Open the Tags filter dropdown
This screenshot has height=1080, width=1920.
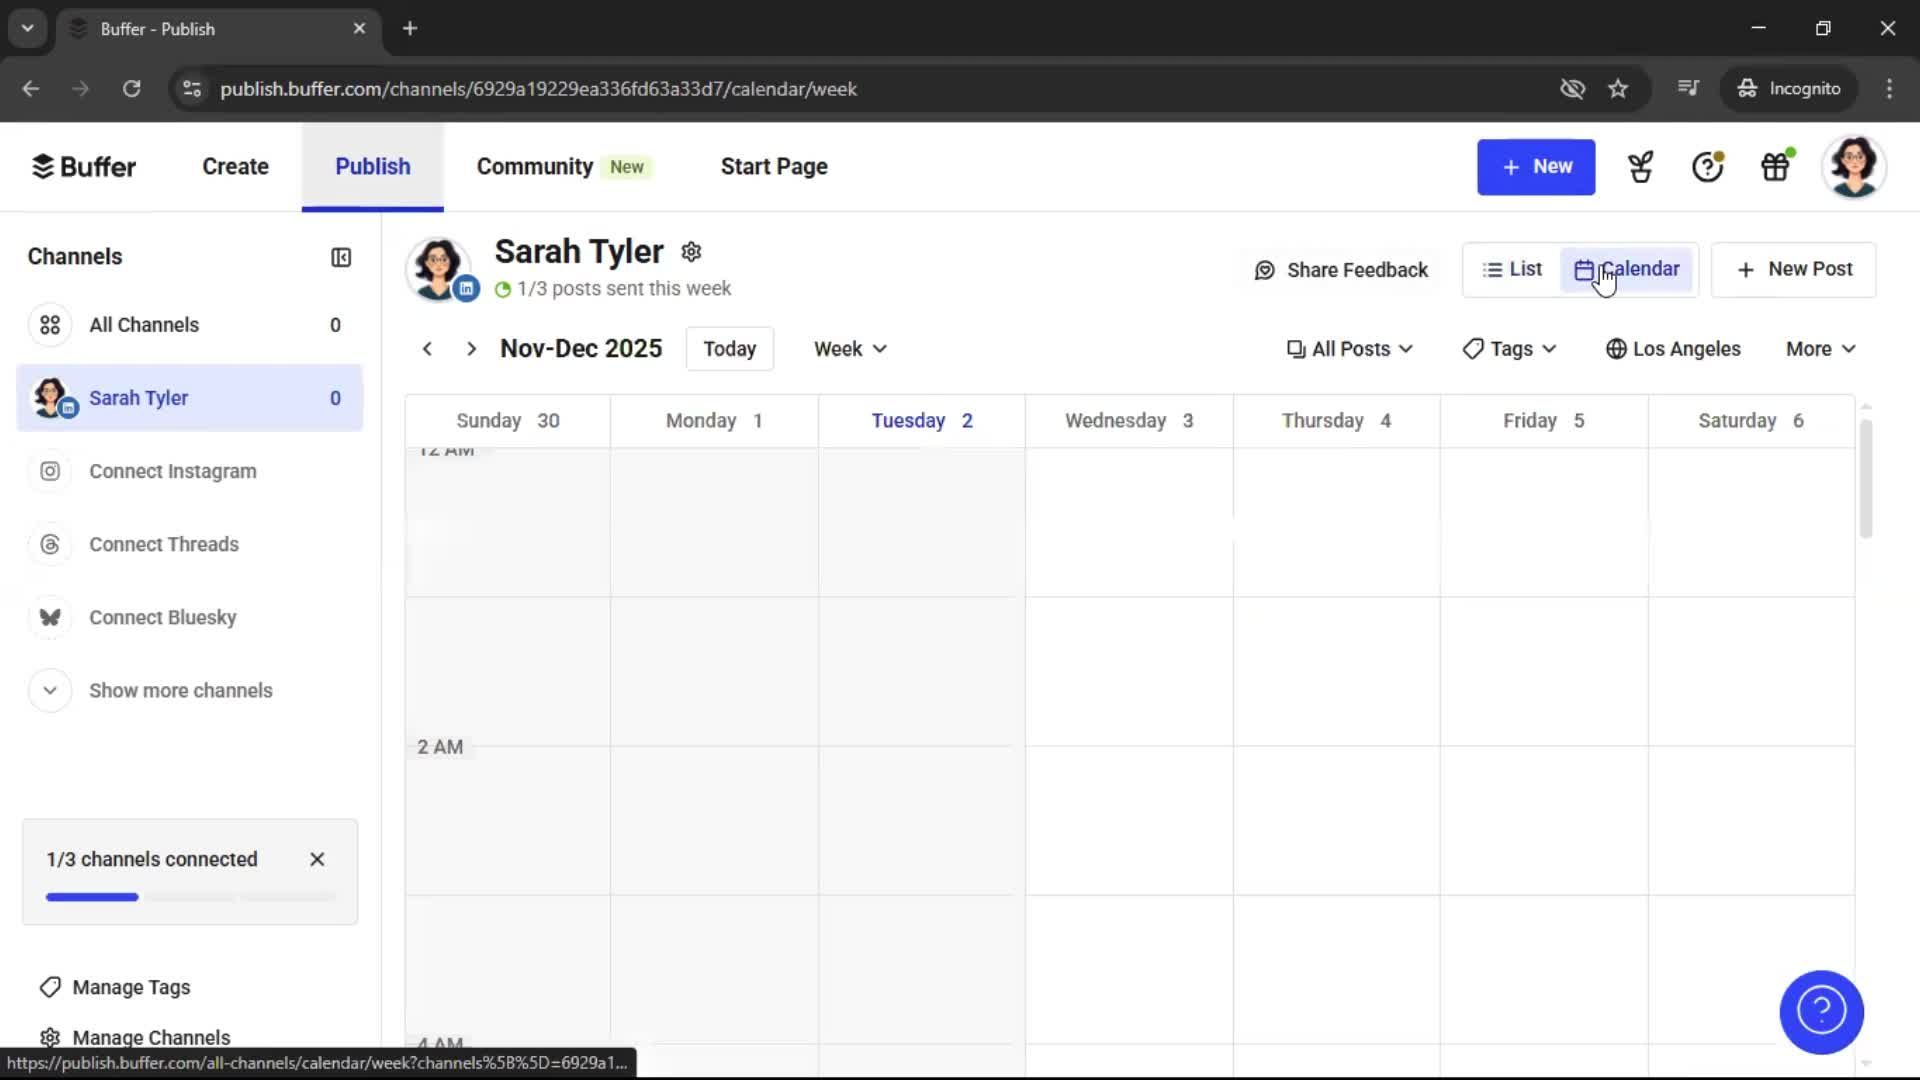click(1508, 348)
